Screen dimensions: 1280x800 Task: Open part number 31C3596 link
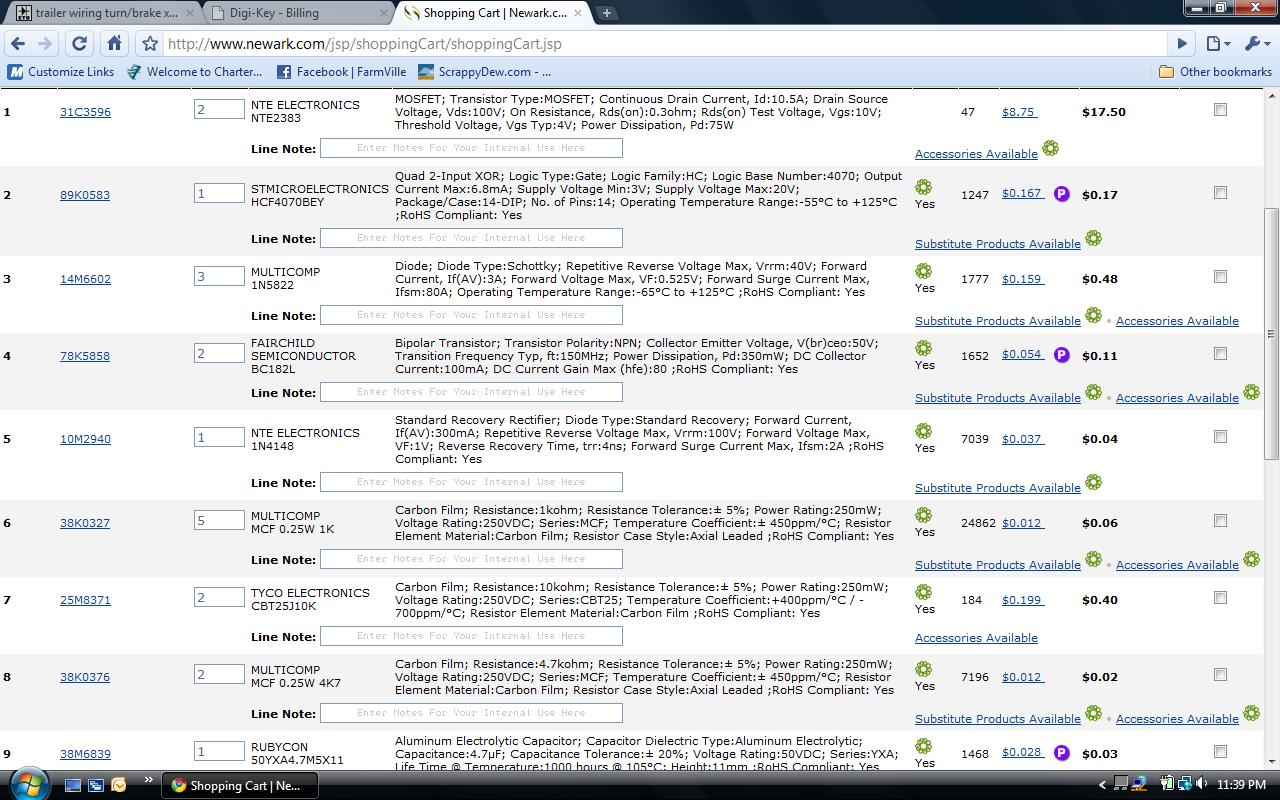(x=85, y=112)
